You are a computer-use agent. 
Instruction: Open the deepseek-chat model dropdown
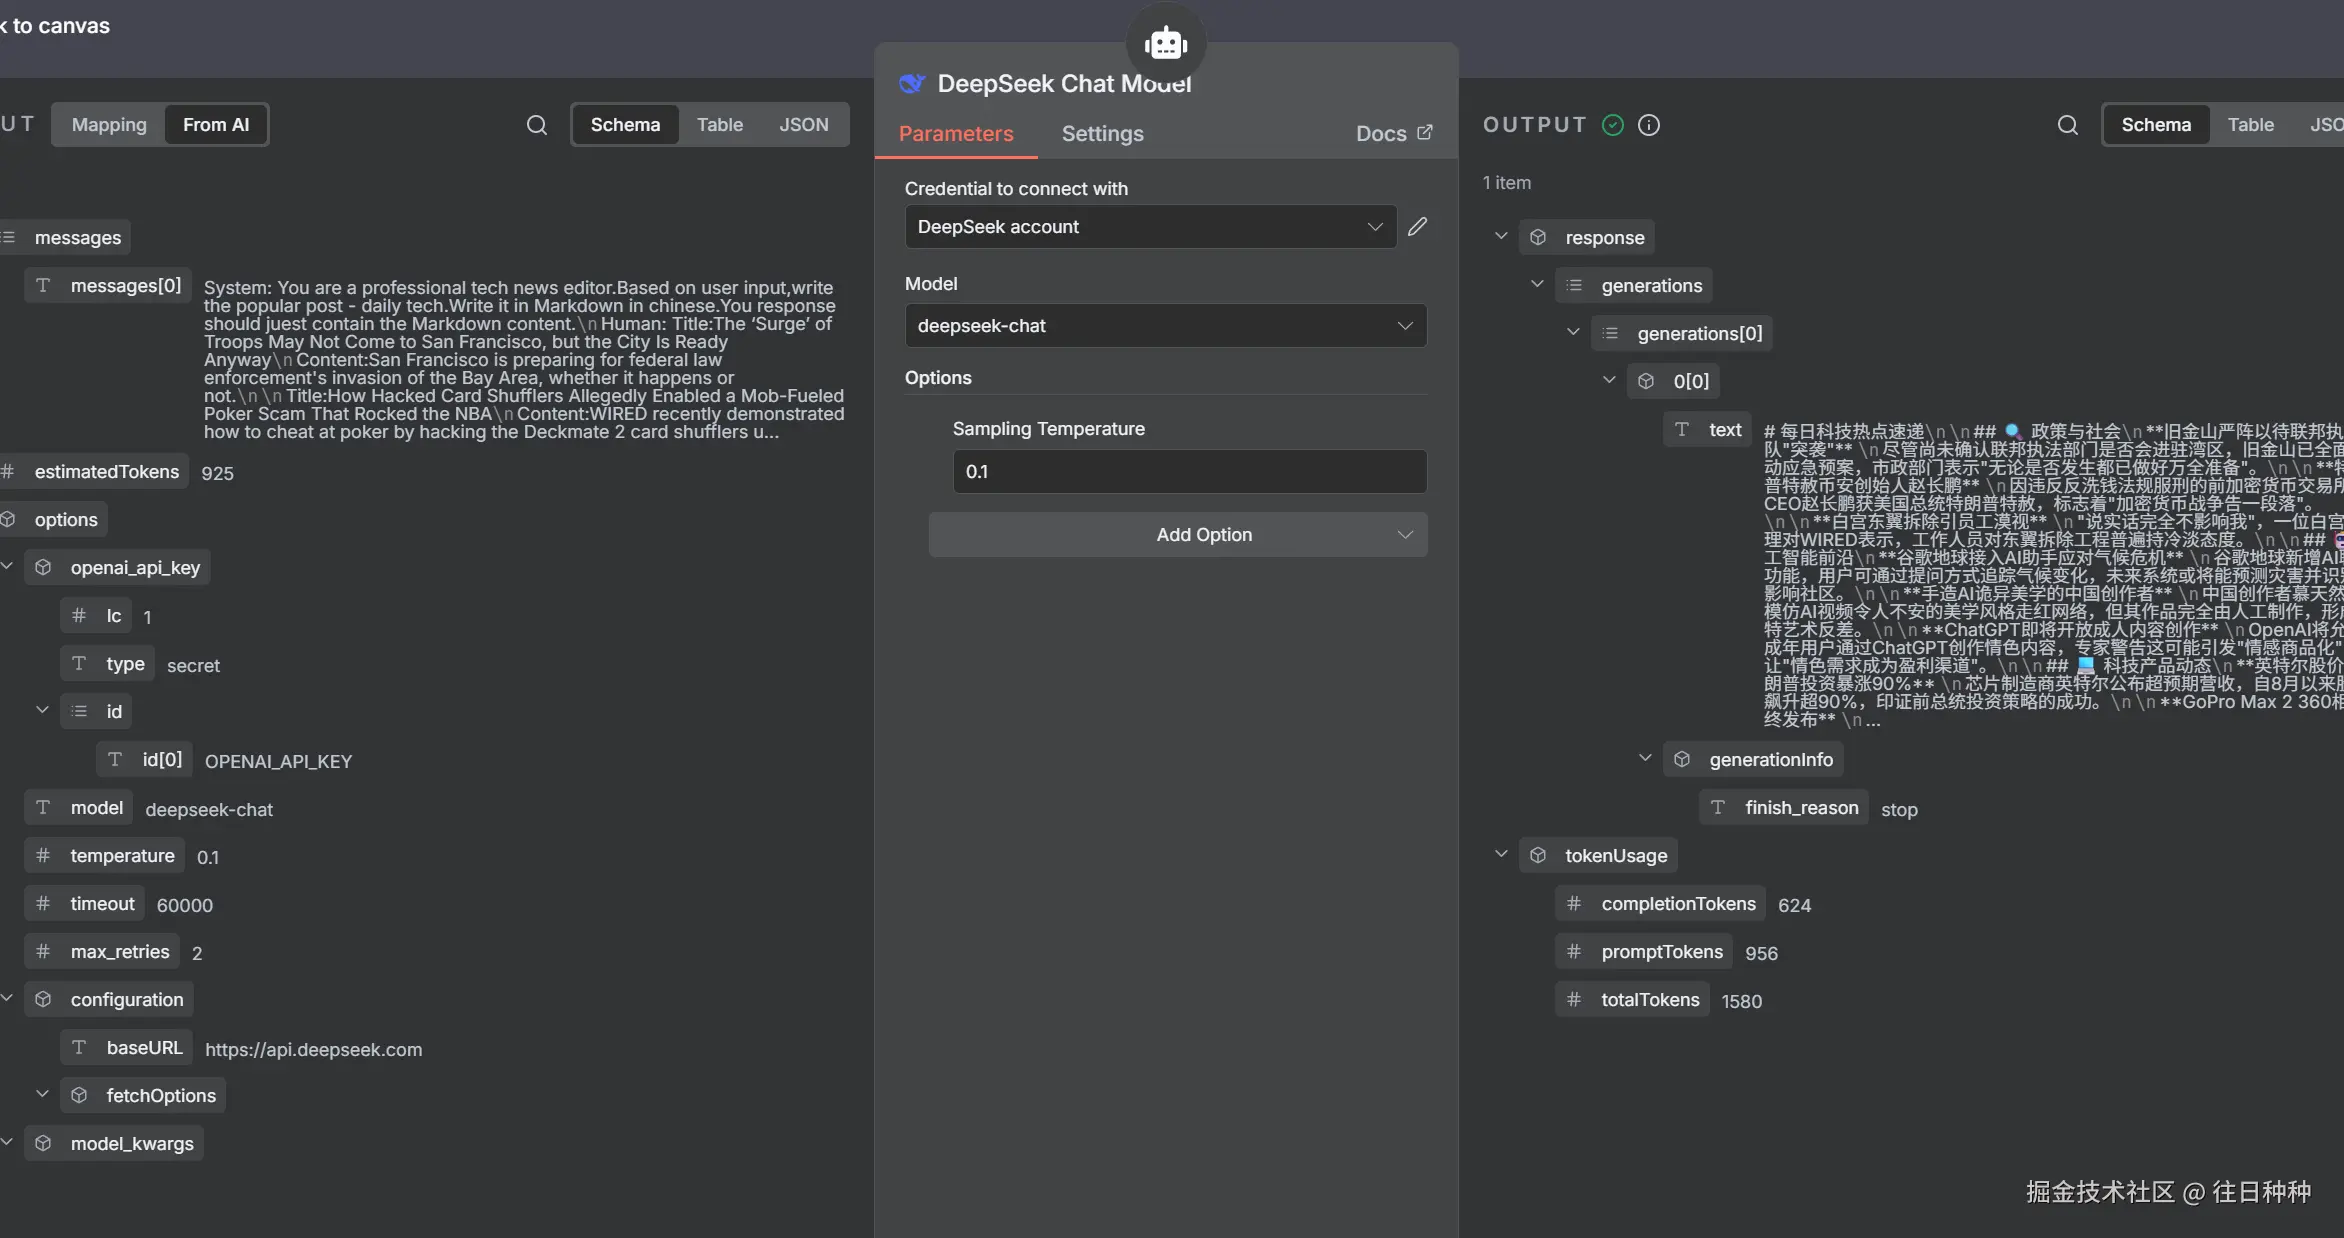(1165, 326)
